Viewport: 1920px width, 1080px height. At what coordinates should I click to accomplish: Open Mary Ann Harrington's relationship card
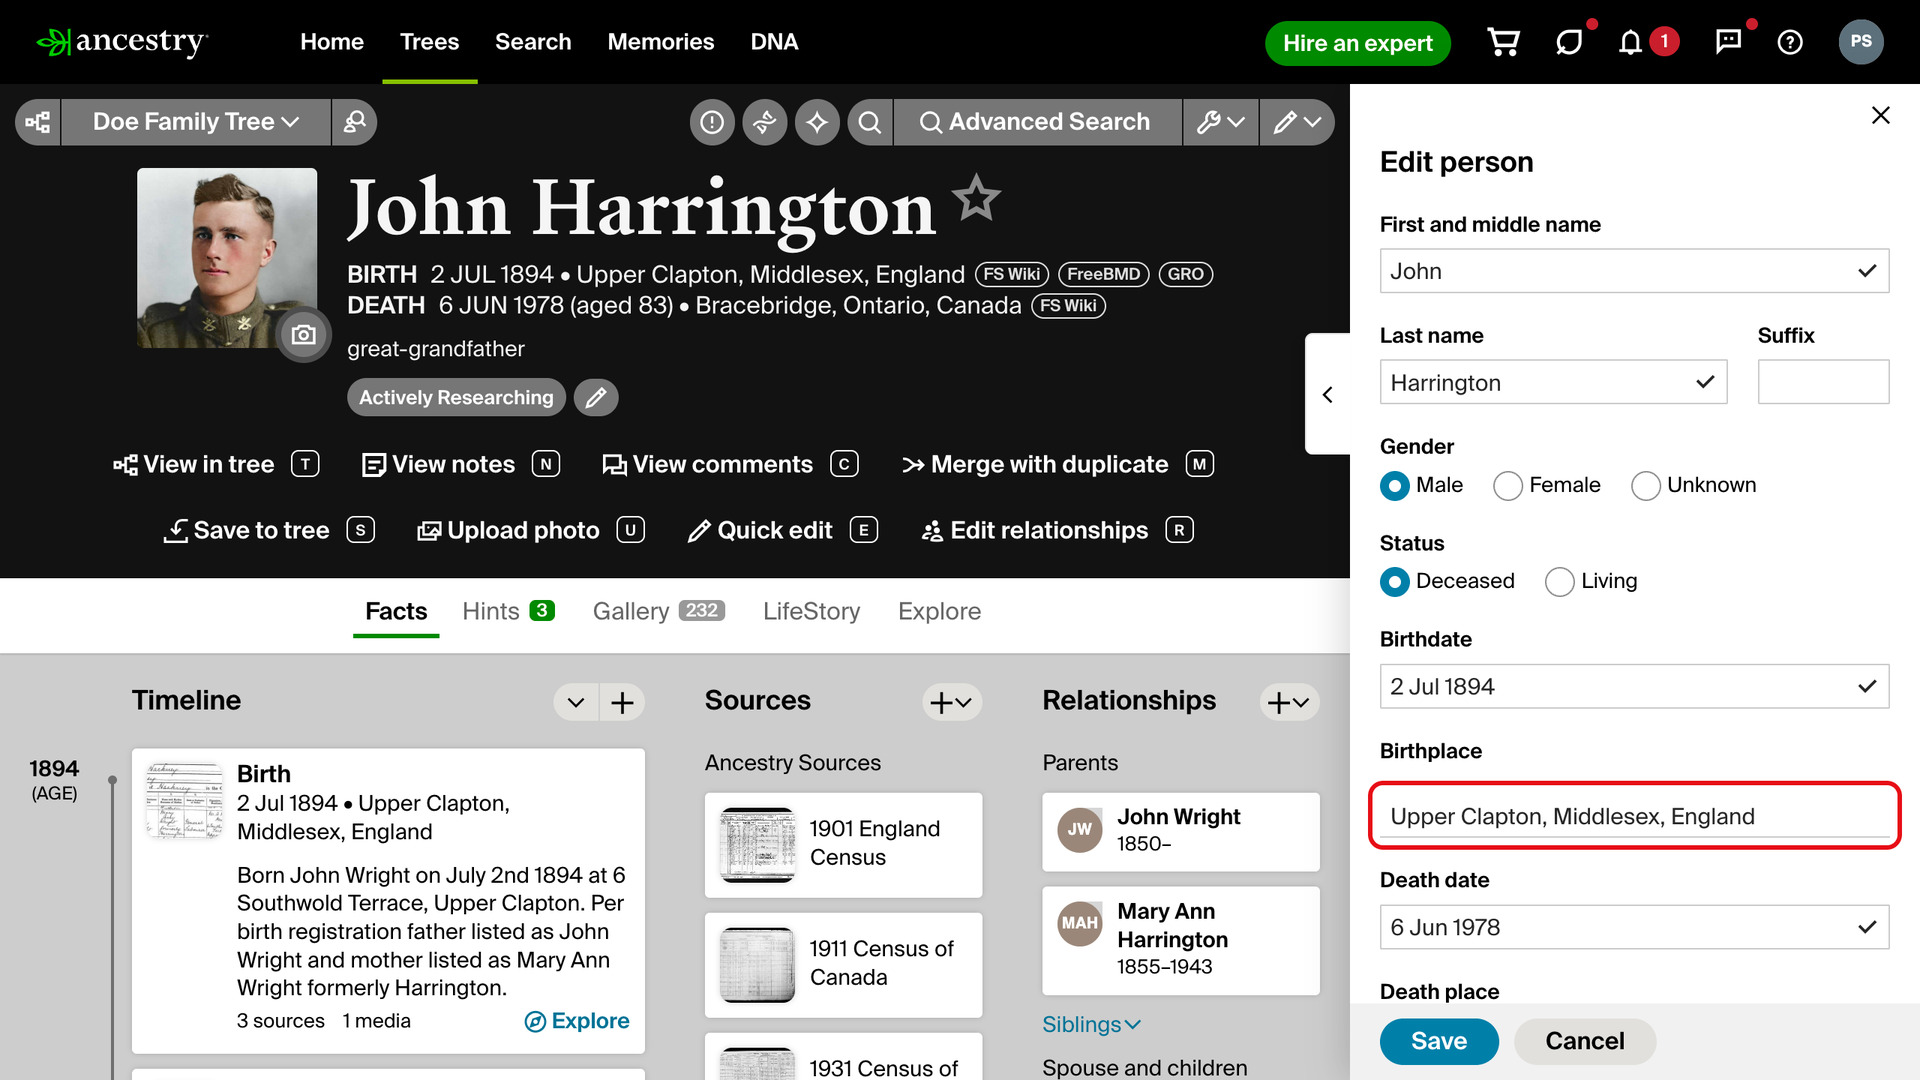[x=1180, y=940]
